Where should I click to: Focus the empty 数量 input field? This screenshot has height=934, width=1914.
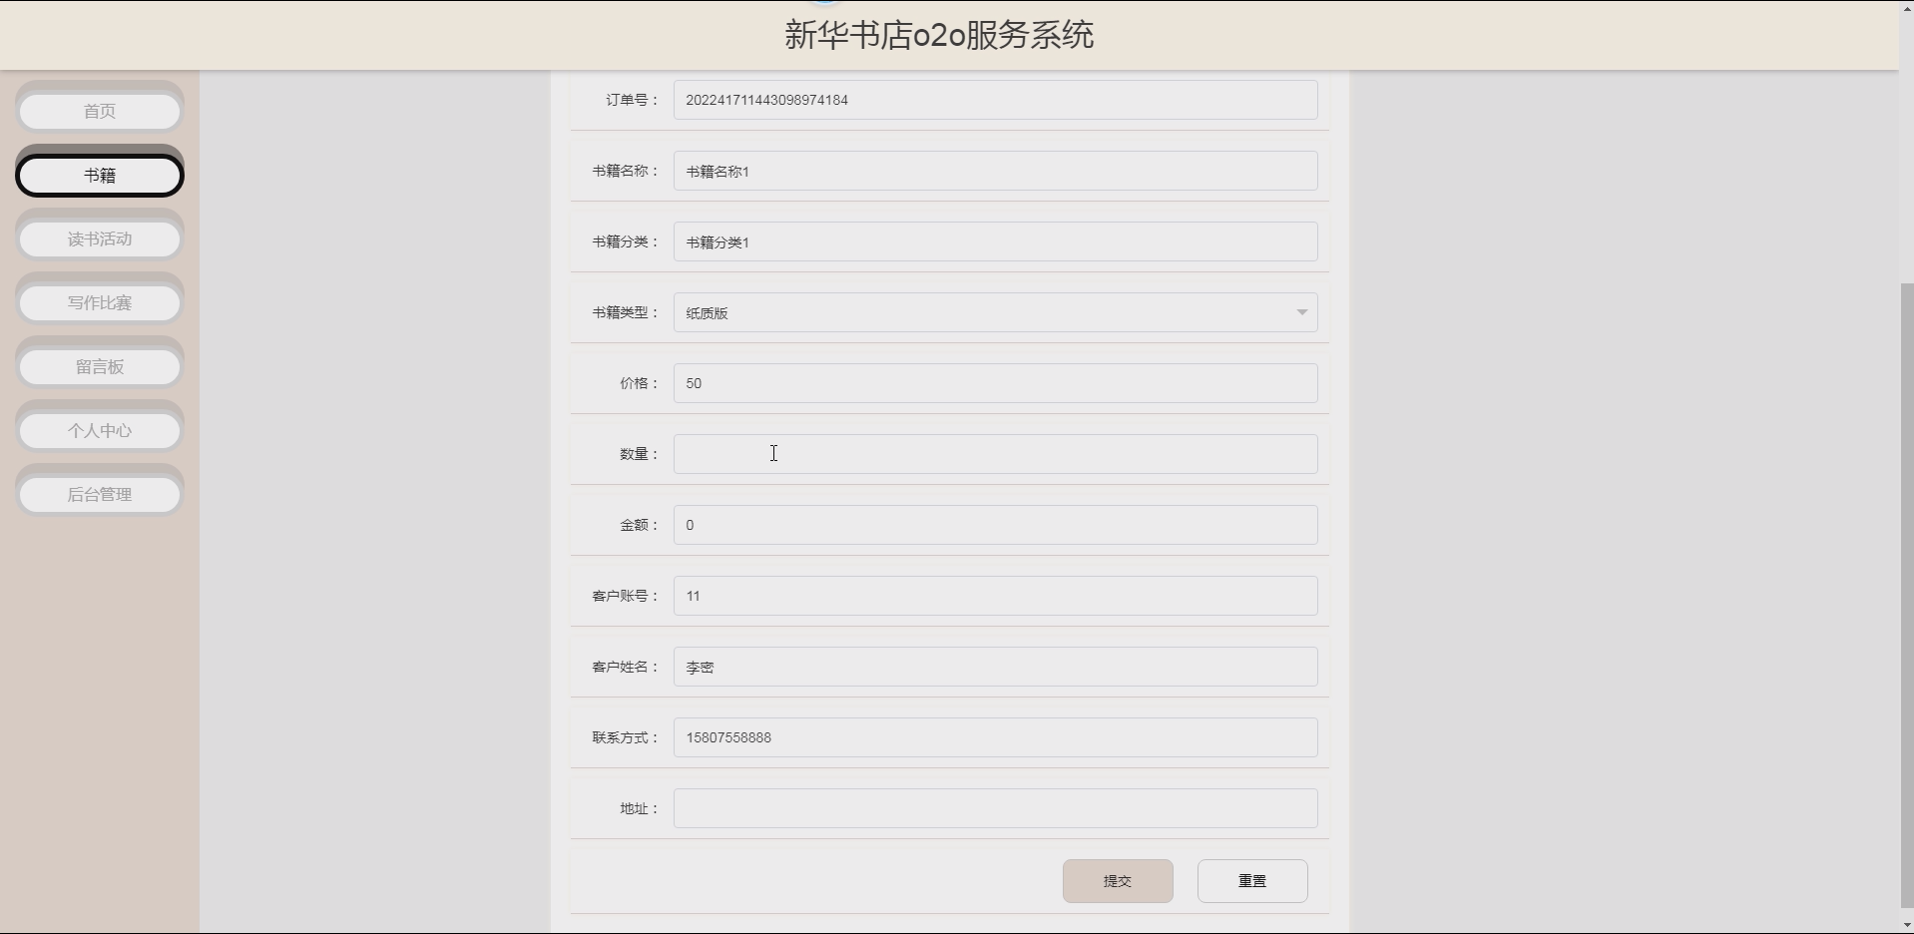(995, 454)
